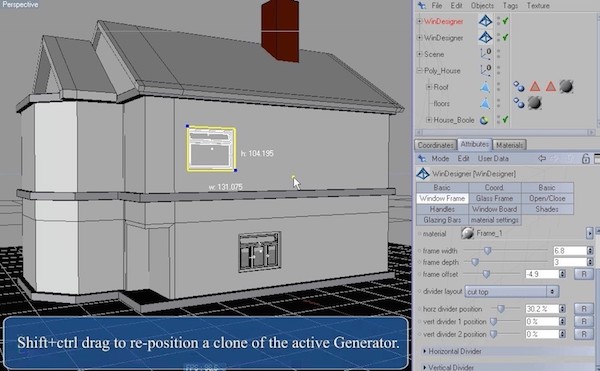Go back with the Attribute Manager arrow
Screen dimensions: 600x371
(x=542, y=158)
